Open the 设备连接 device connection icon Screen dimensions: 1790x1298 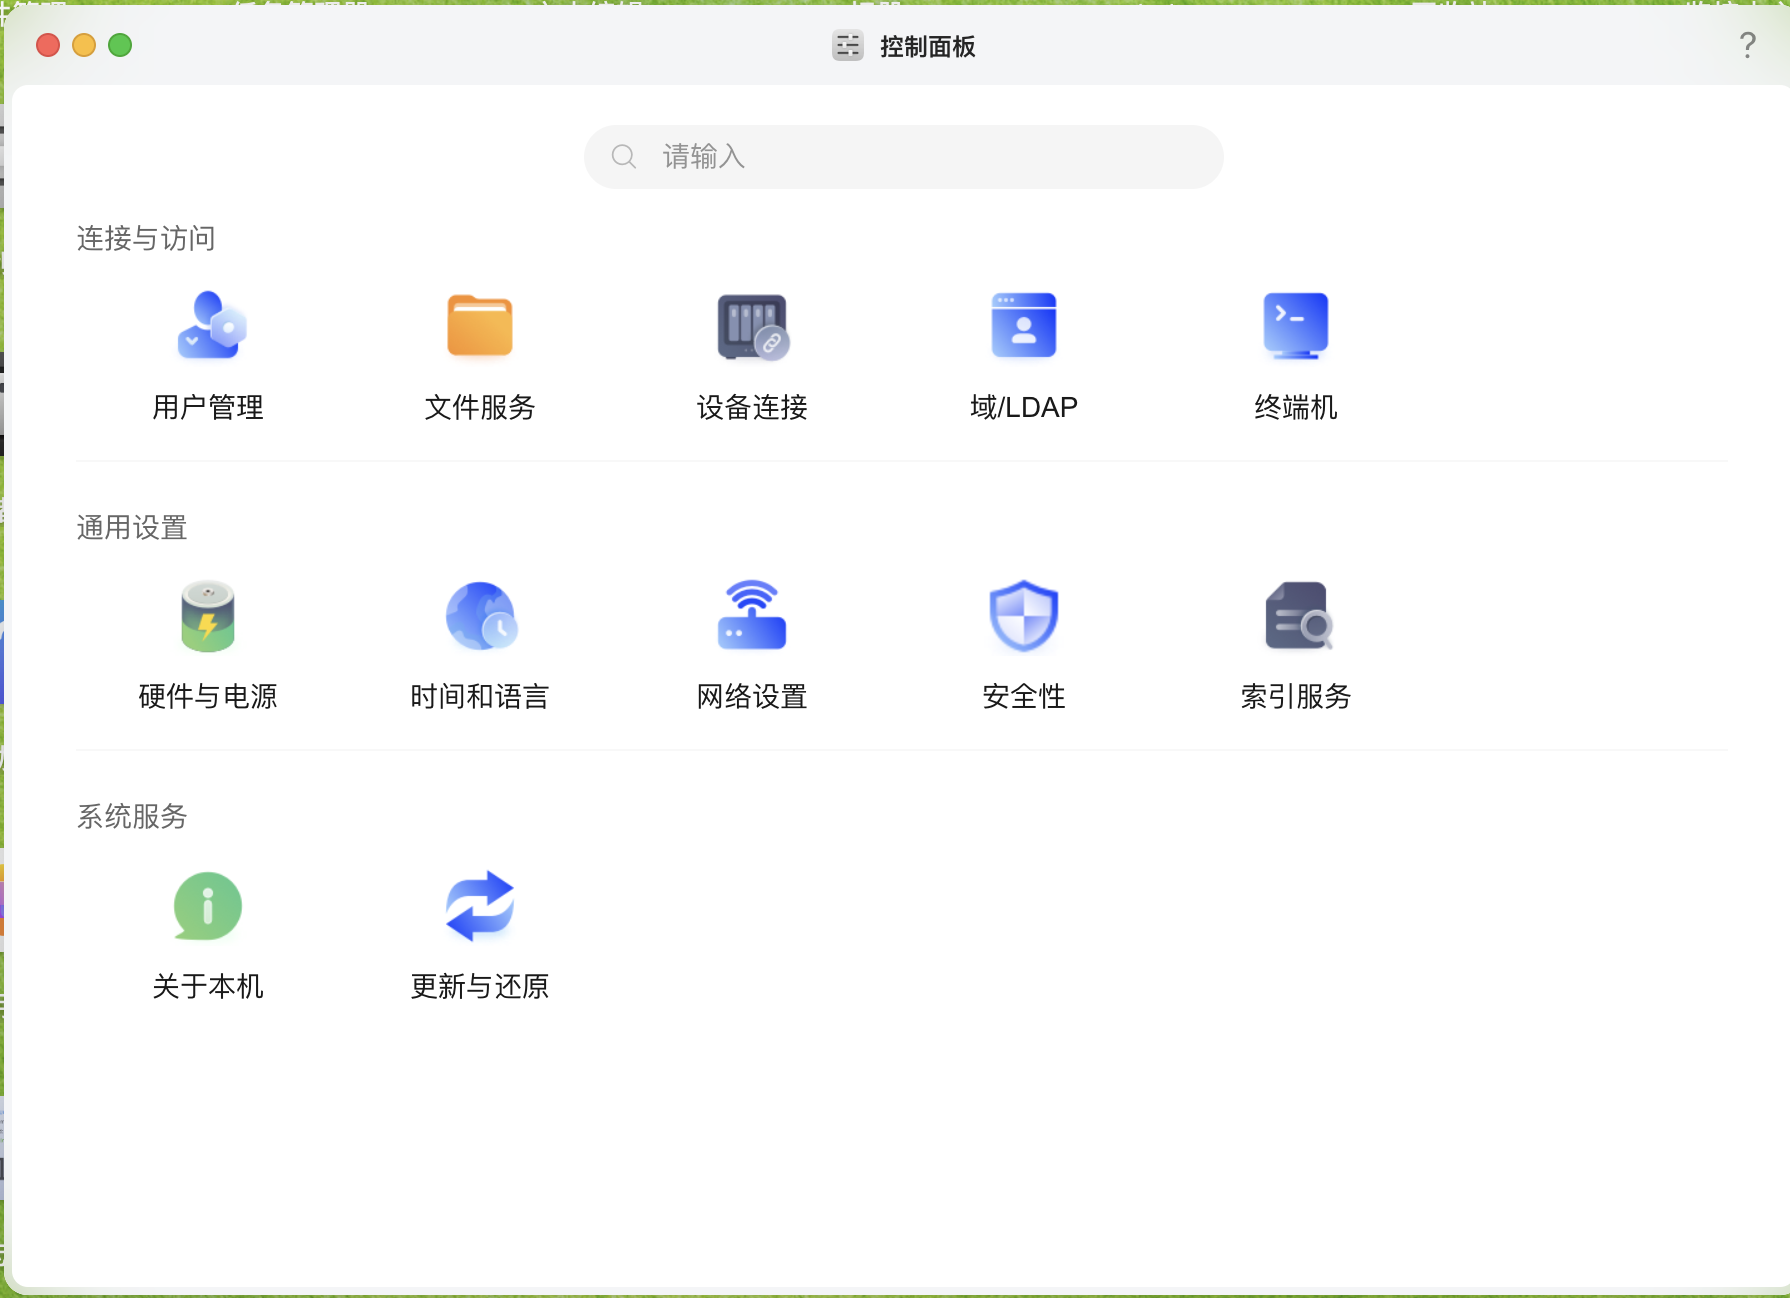[x=753, y=326]
